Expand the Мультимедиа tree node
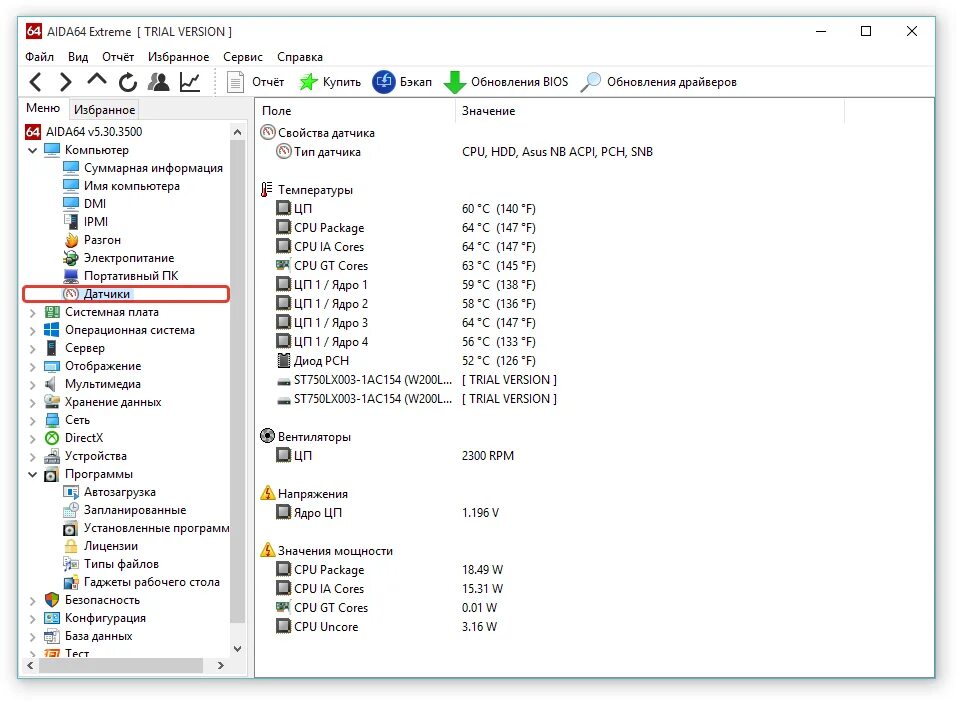 [32, 385]
